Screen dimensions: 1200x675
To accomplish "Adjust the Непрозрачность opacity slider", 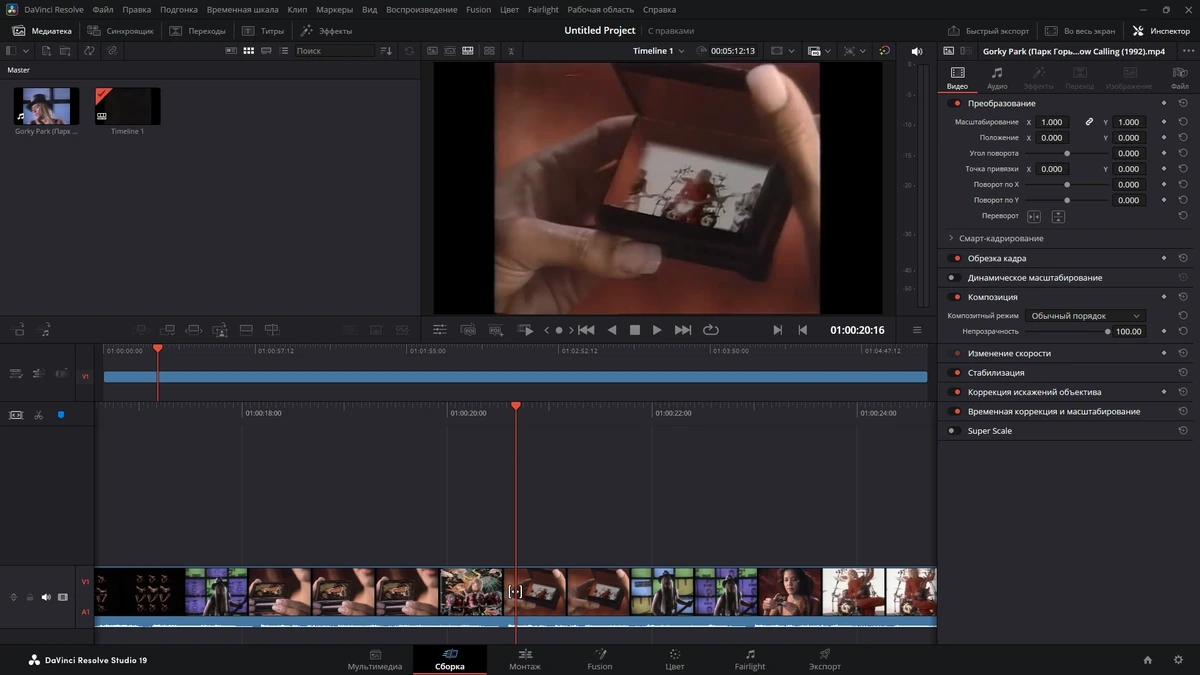I will 1068,331.
